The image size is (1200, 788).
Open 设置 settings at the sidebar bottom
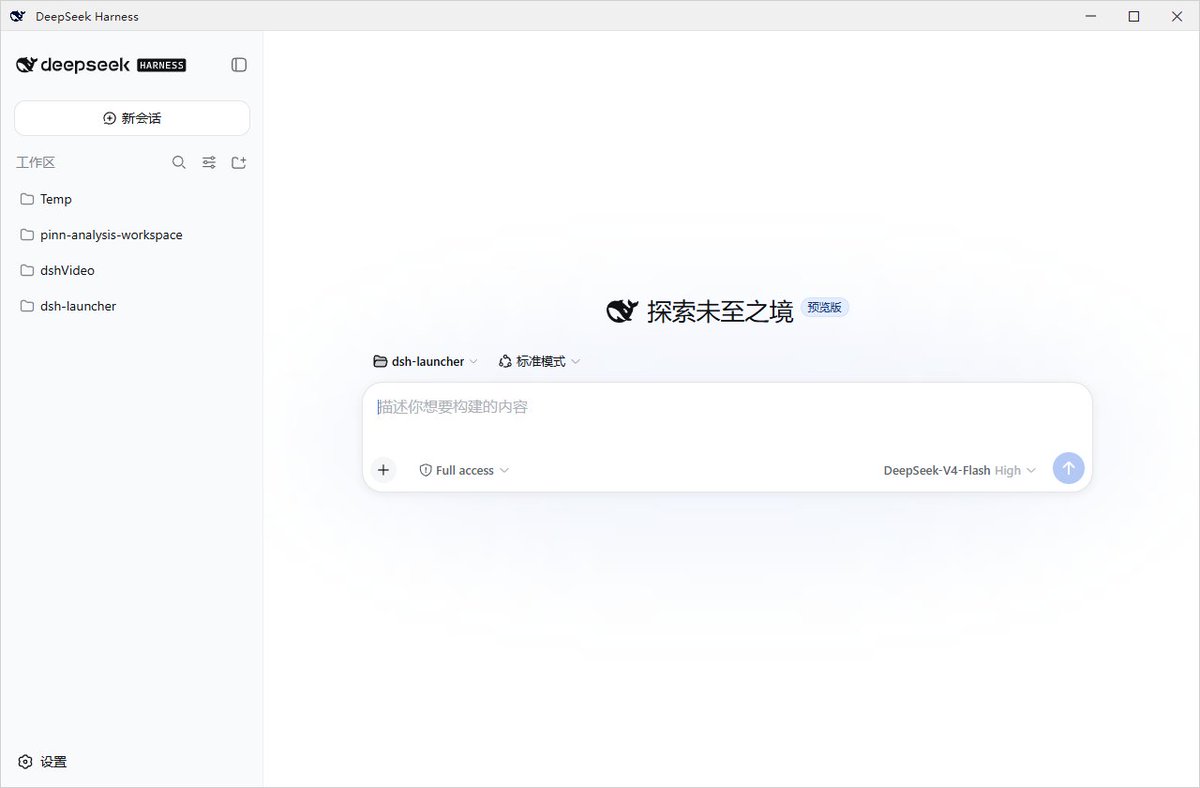(x=43, y=762)
